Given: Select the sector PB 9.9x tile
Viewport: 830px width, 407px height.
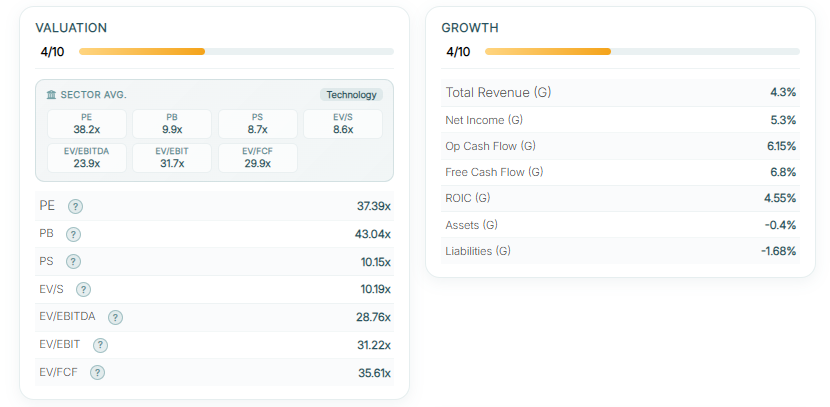Looking at the screenshot, I should (172, 124).
